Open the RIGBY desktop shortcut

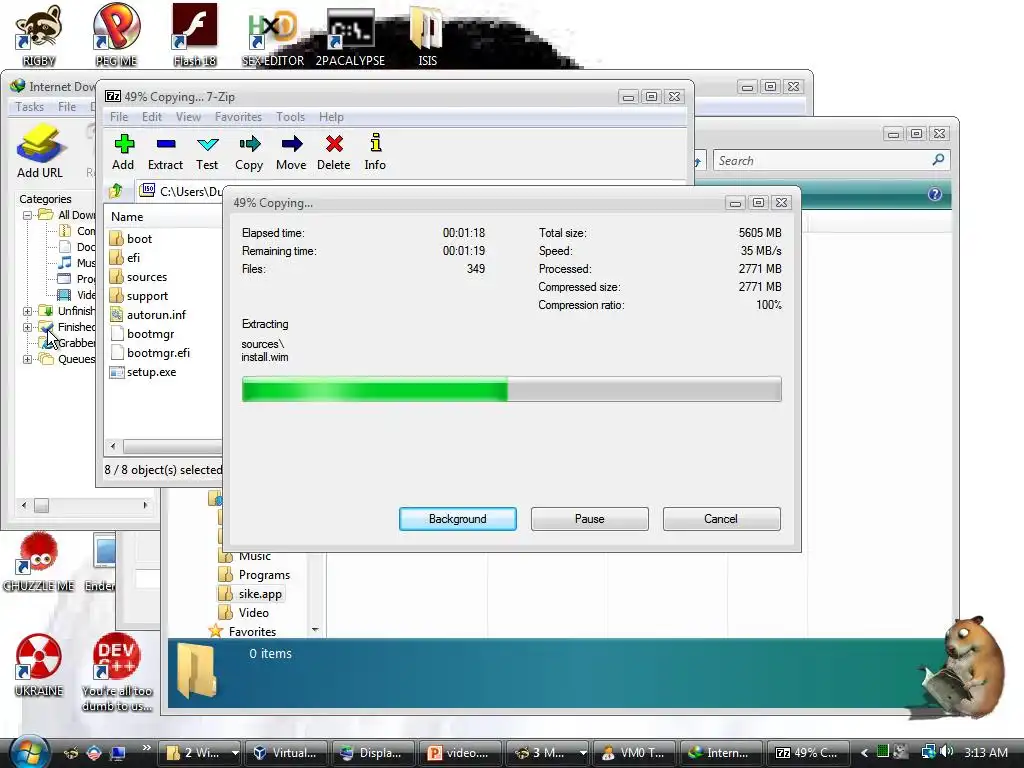pos(39,35)
